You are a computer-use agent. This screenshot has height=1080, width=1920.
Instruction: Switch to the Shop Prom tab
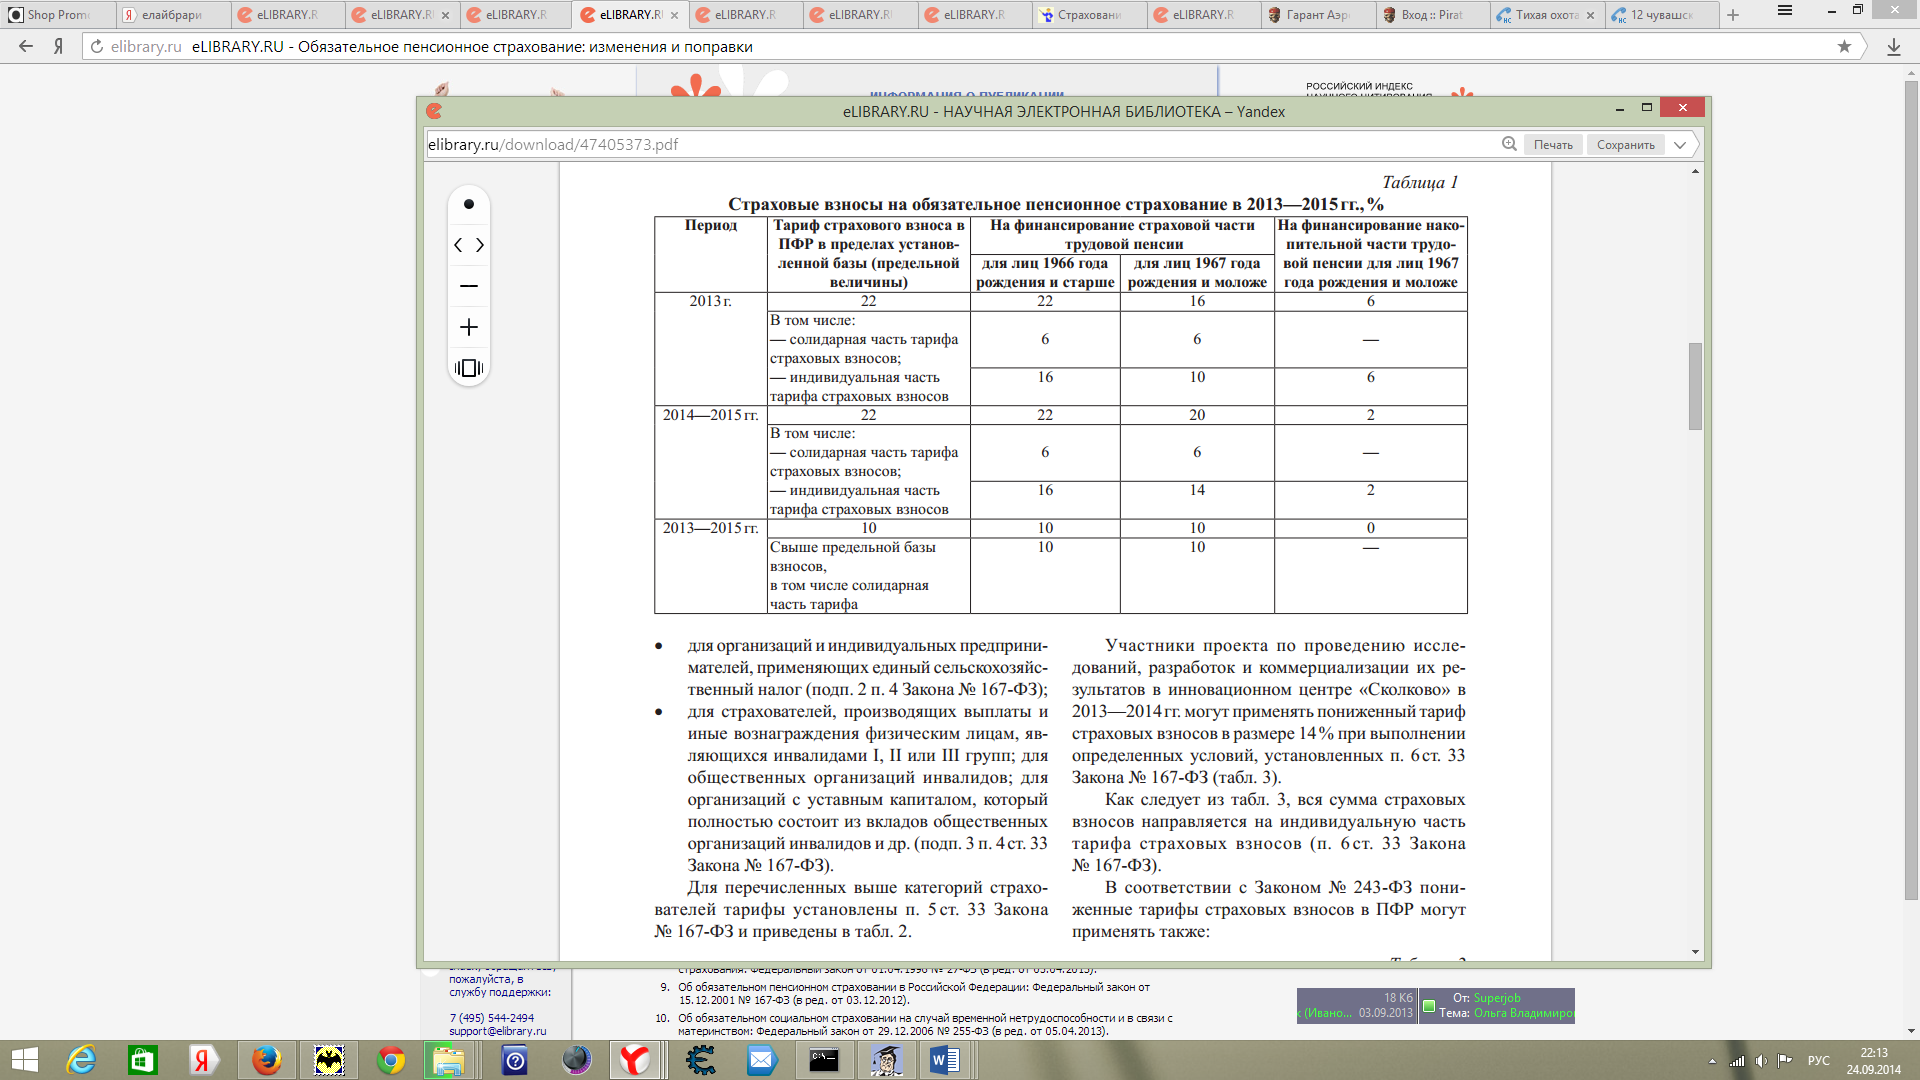(58, 15)
